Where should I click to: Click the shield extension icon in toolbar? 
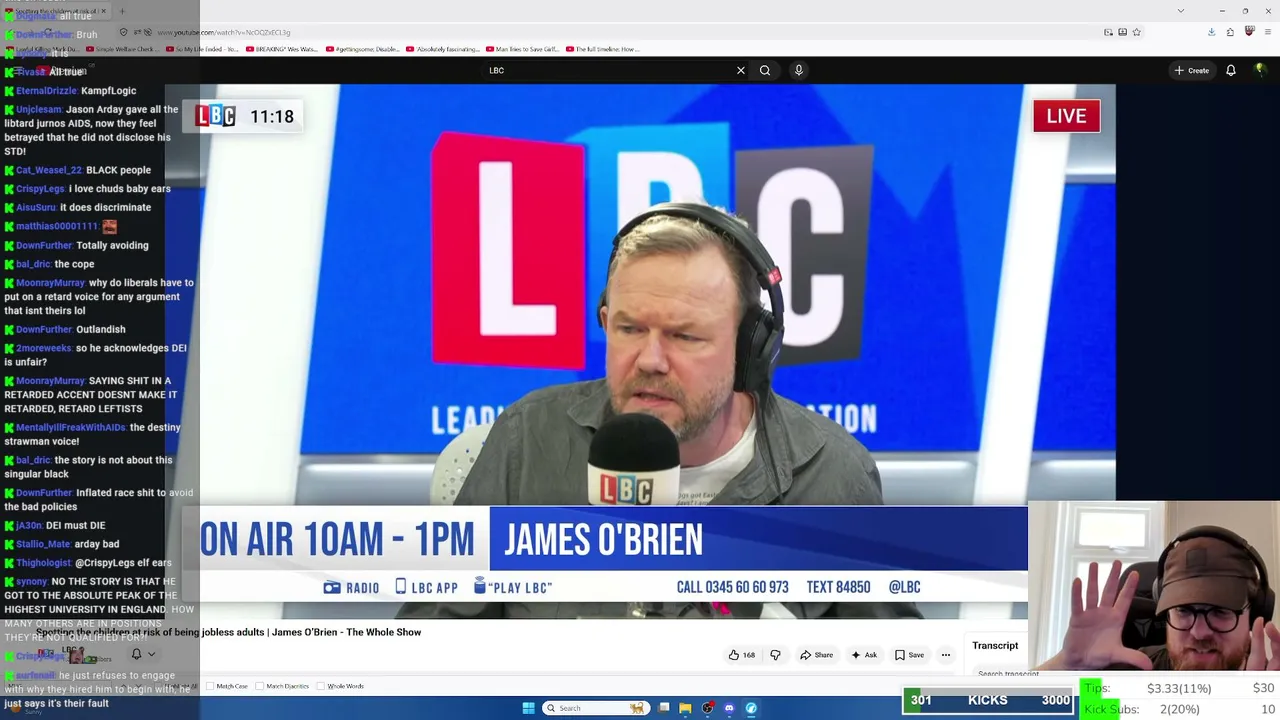click(1249, 32)
